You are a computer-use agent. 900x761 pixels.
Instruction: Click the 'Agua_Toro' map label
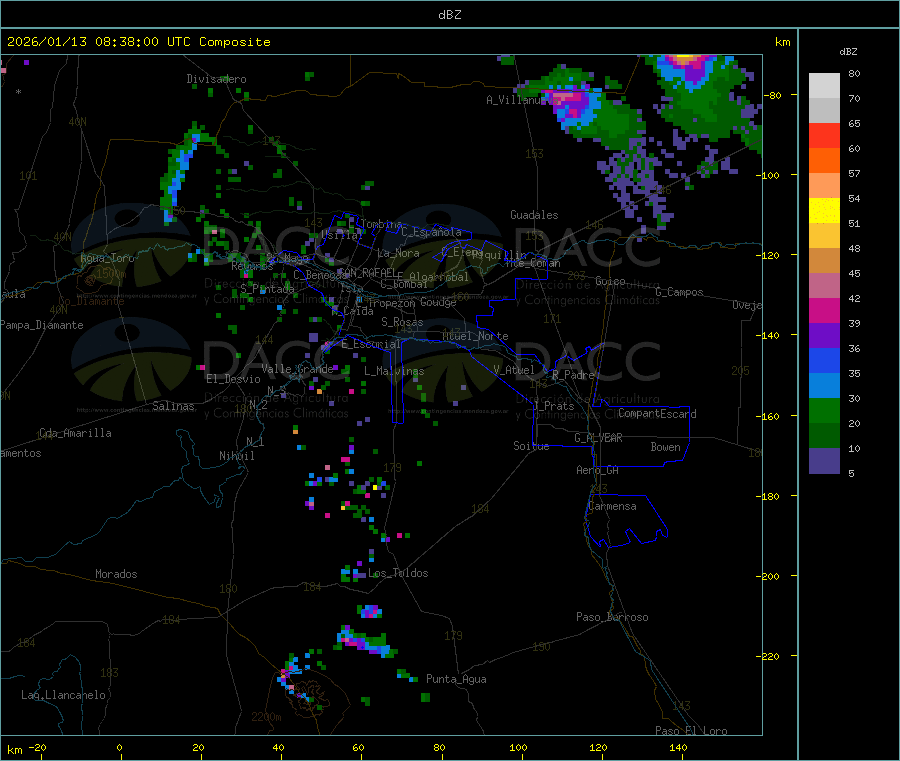pyautogui.click(x=107, y=258)
